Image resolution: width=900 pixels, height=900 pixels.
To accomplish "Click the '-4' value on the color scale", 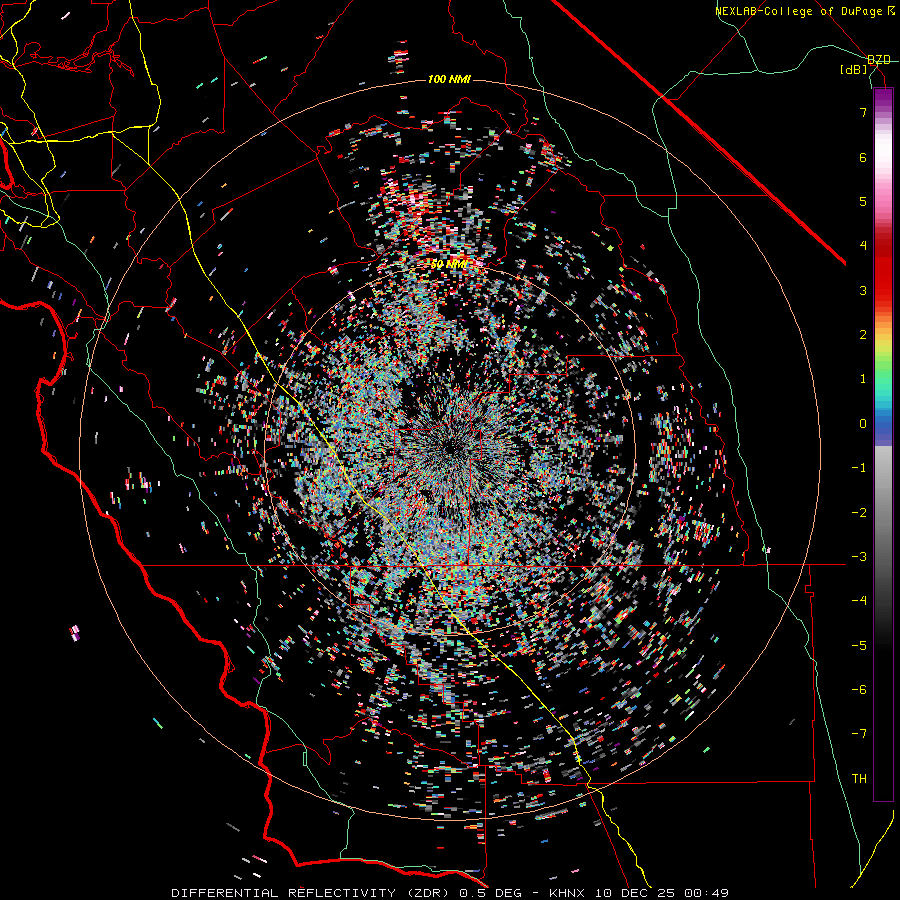I will [x=859, y=601].
